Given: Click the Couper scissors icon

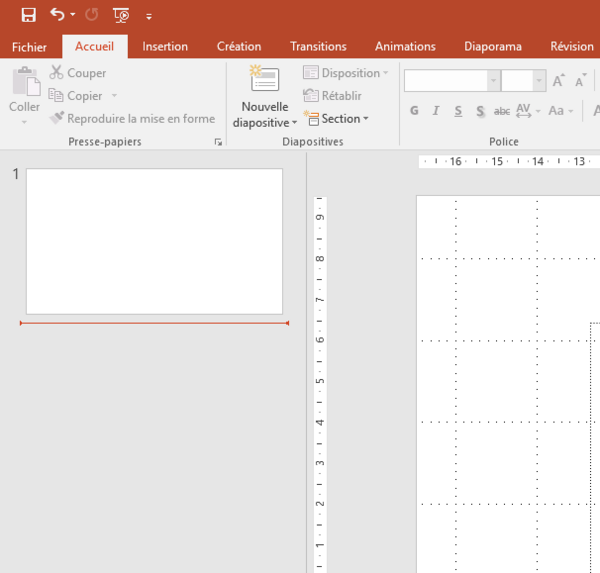Looking at the screenshot, I should tap(56, 72).
